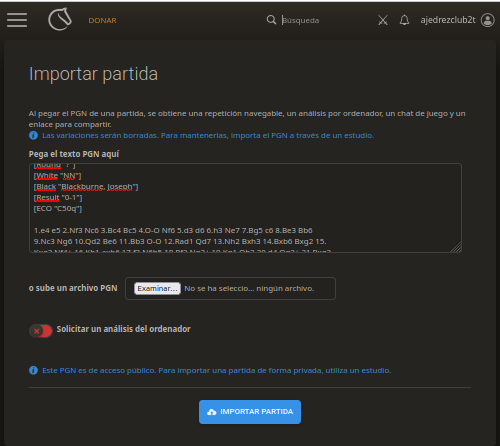Open the hamburger menu
The image size is (500, 446).
click(x=17, y=20)
